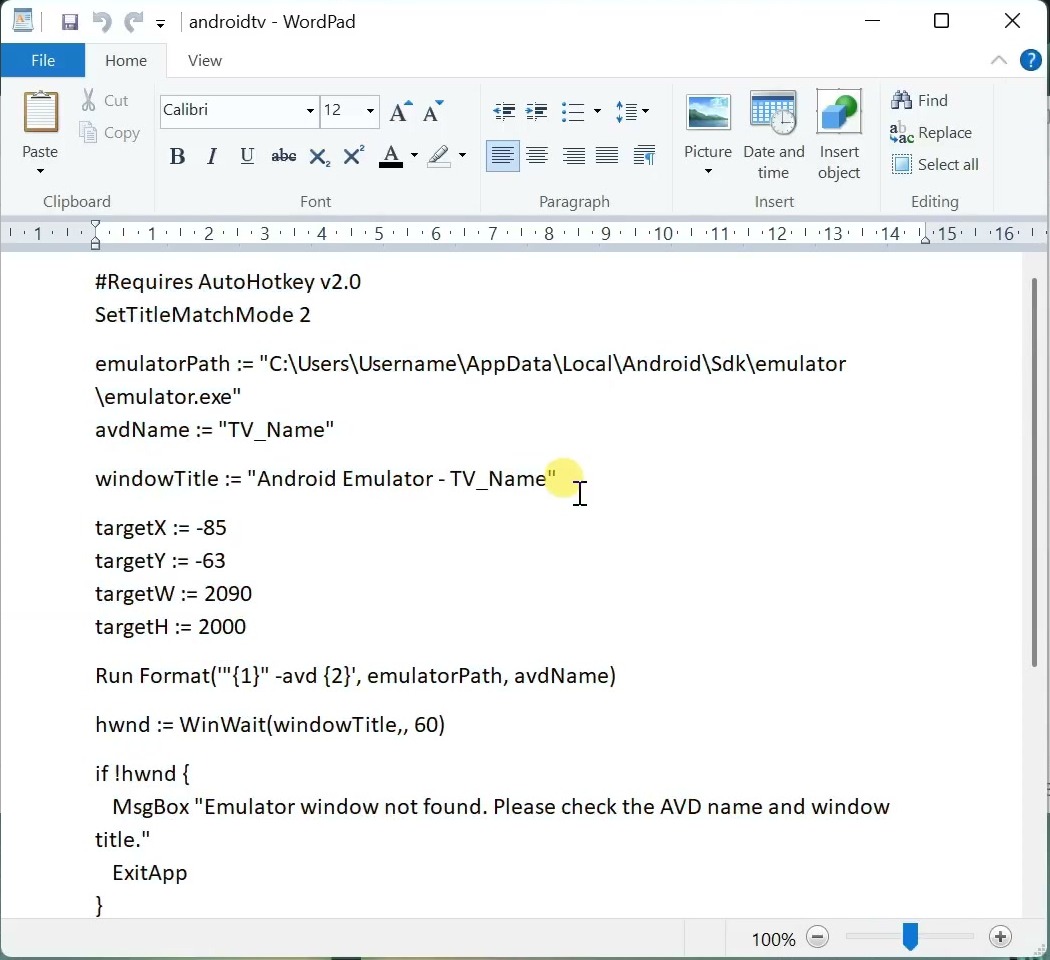Click Decrease indent icon
Screen dimensions: 1050x960
pyautogui.click(x=504, y=111)
